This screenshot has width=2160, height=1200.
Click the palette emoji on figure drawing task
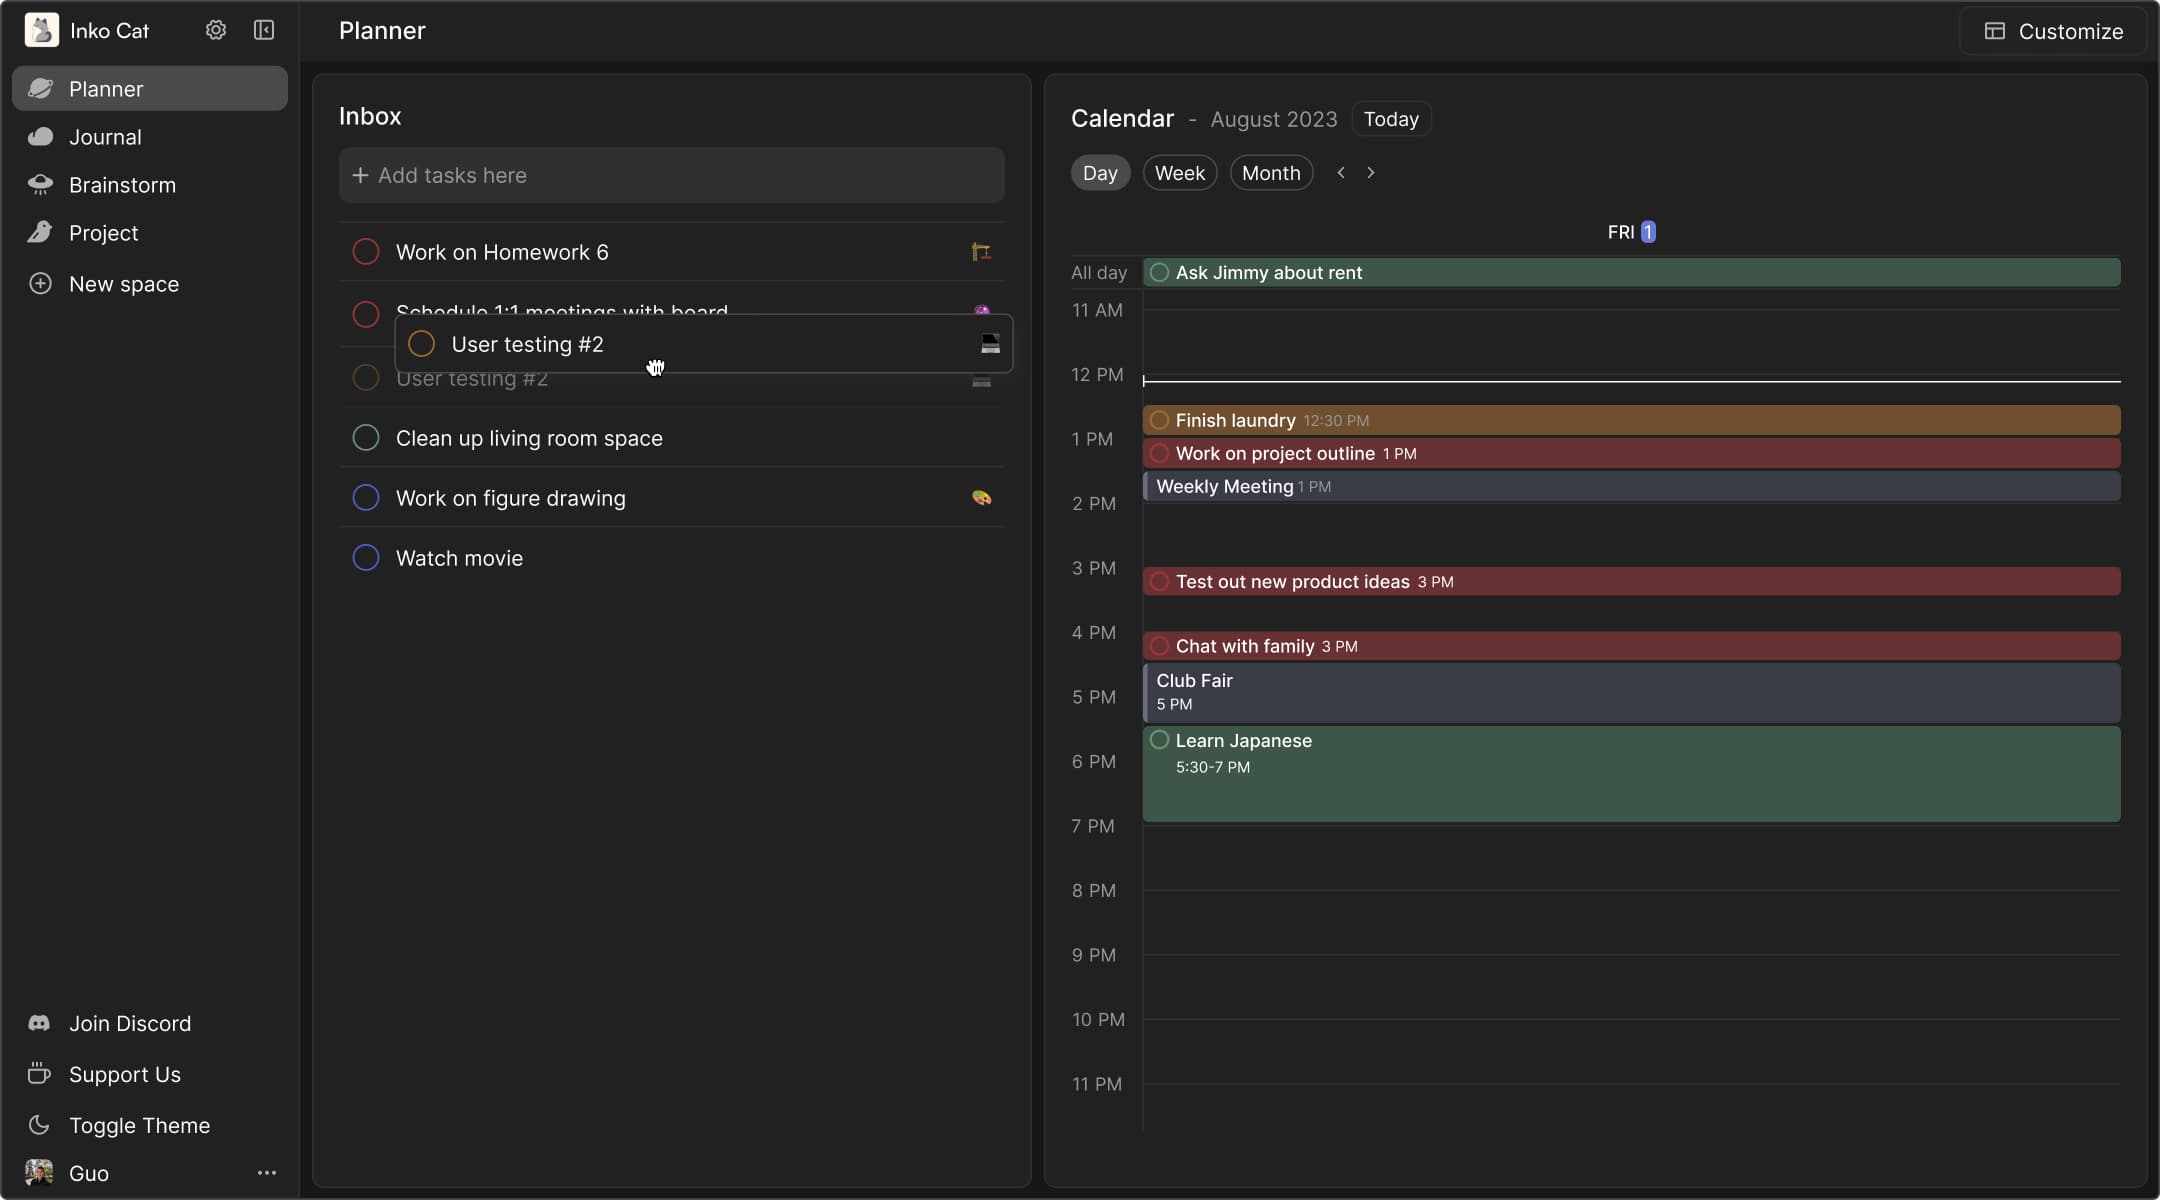tap(981, 498)
